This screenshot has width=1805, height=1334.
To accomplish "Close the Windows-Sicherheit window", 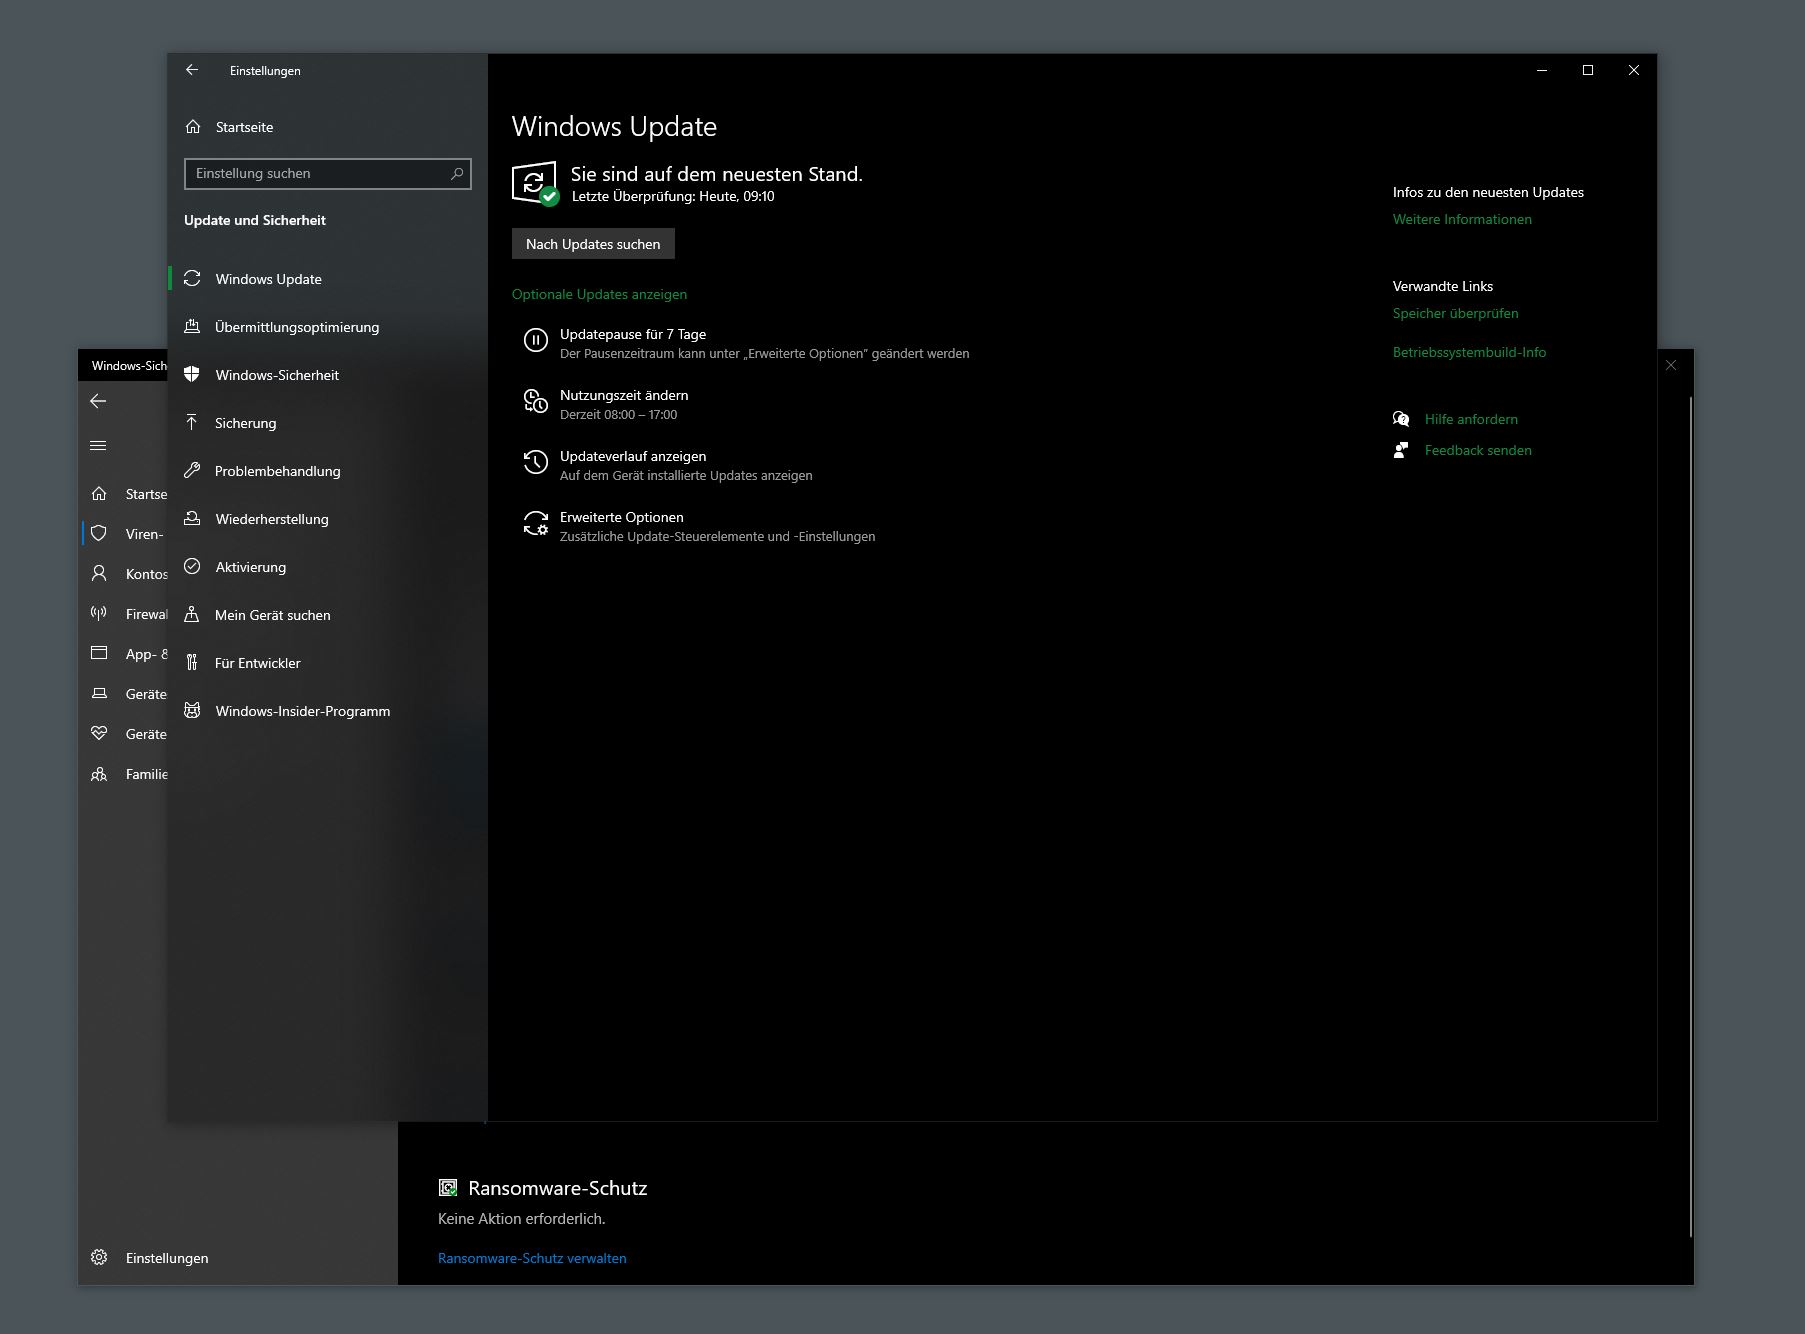I will pos(1671,365).
